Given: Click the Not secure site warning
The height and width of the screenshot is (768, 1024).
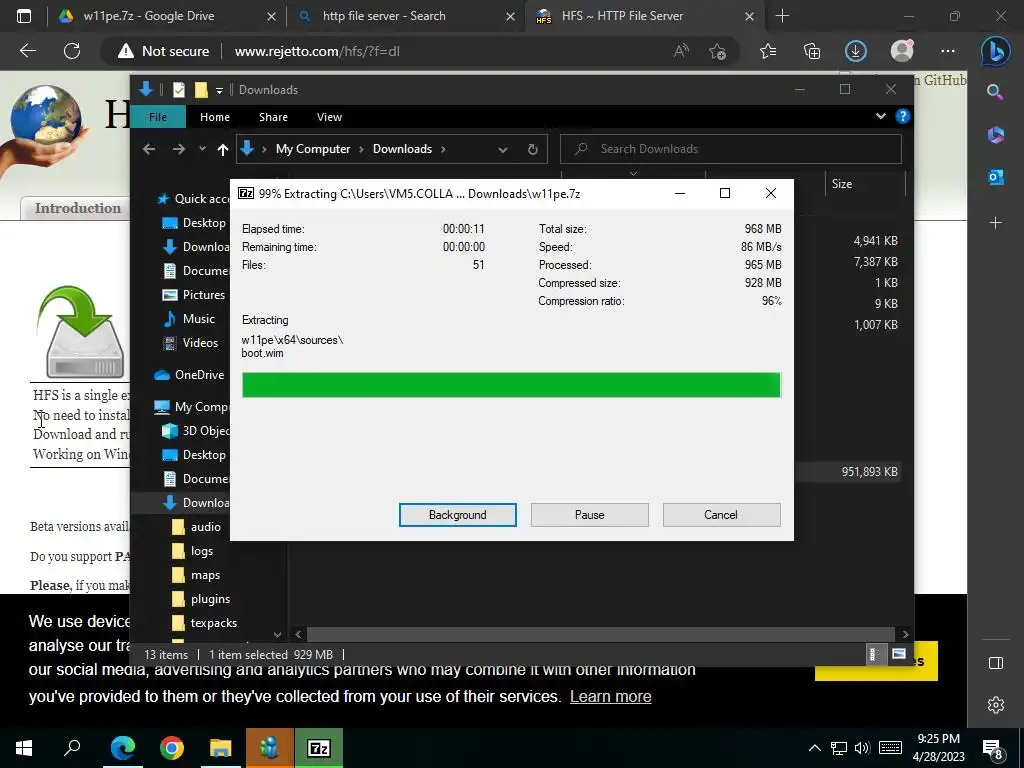Looking at the screenshot, I should click(x=163, y=51).
